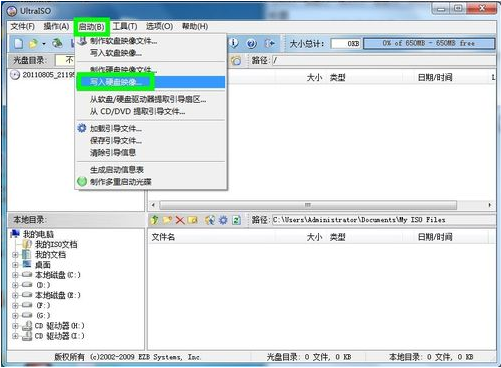Click the green 制作多重启动光碟 icon
501x368 pixels.
pyautogui.click(x=82, y=182)
